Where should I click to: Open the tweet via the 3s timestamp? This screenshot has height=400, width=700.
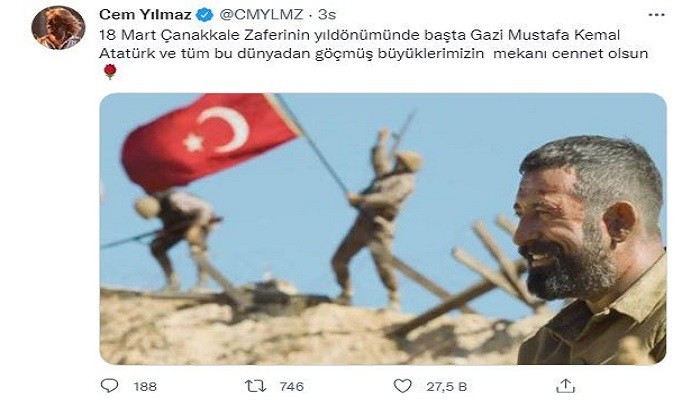[x=327, y=15]
